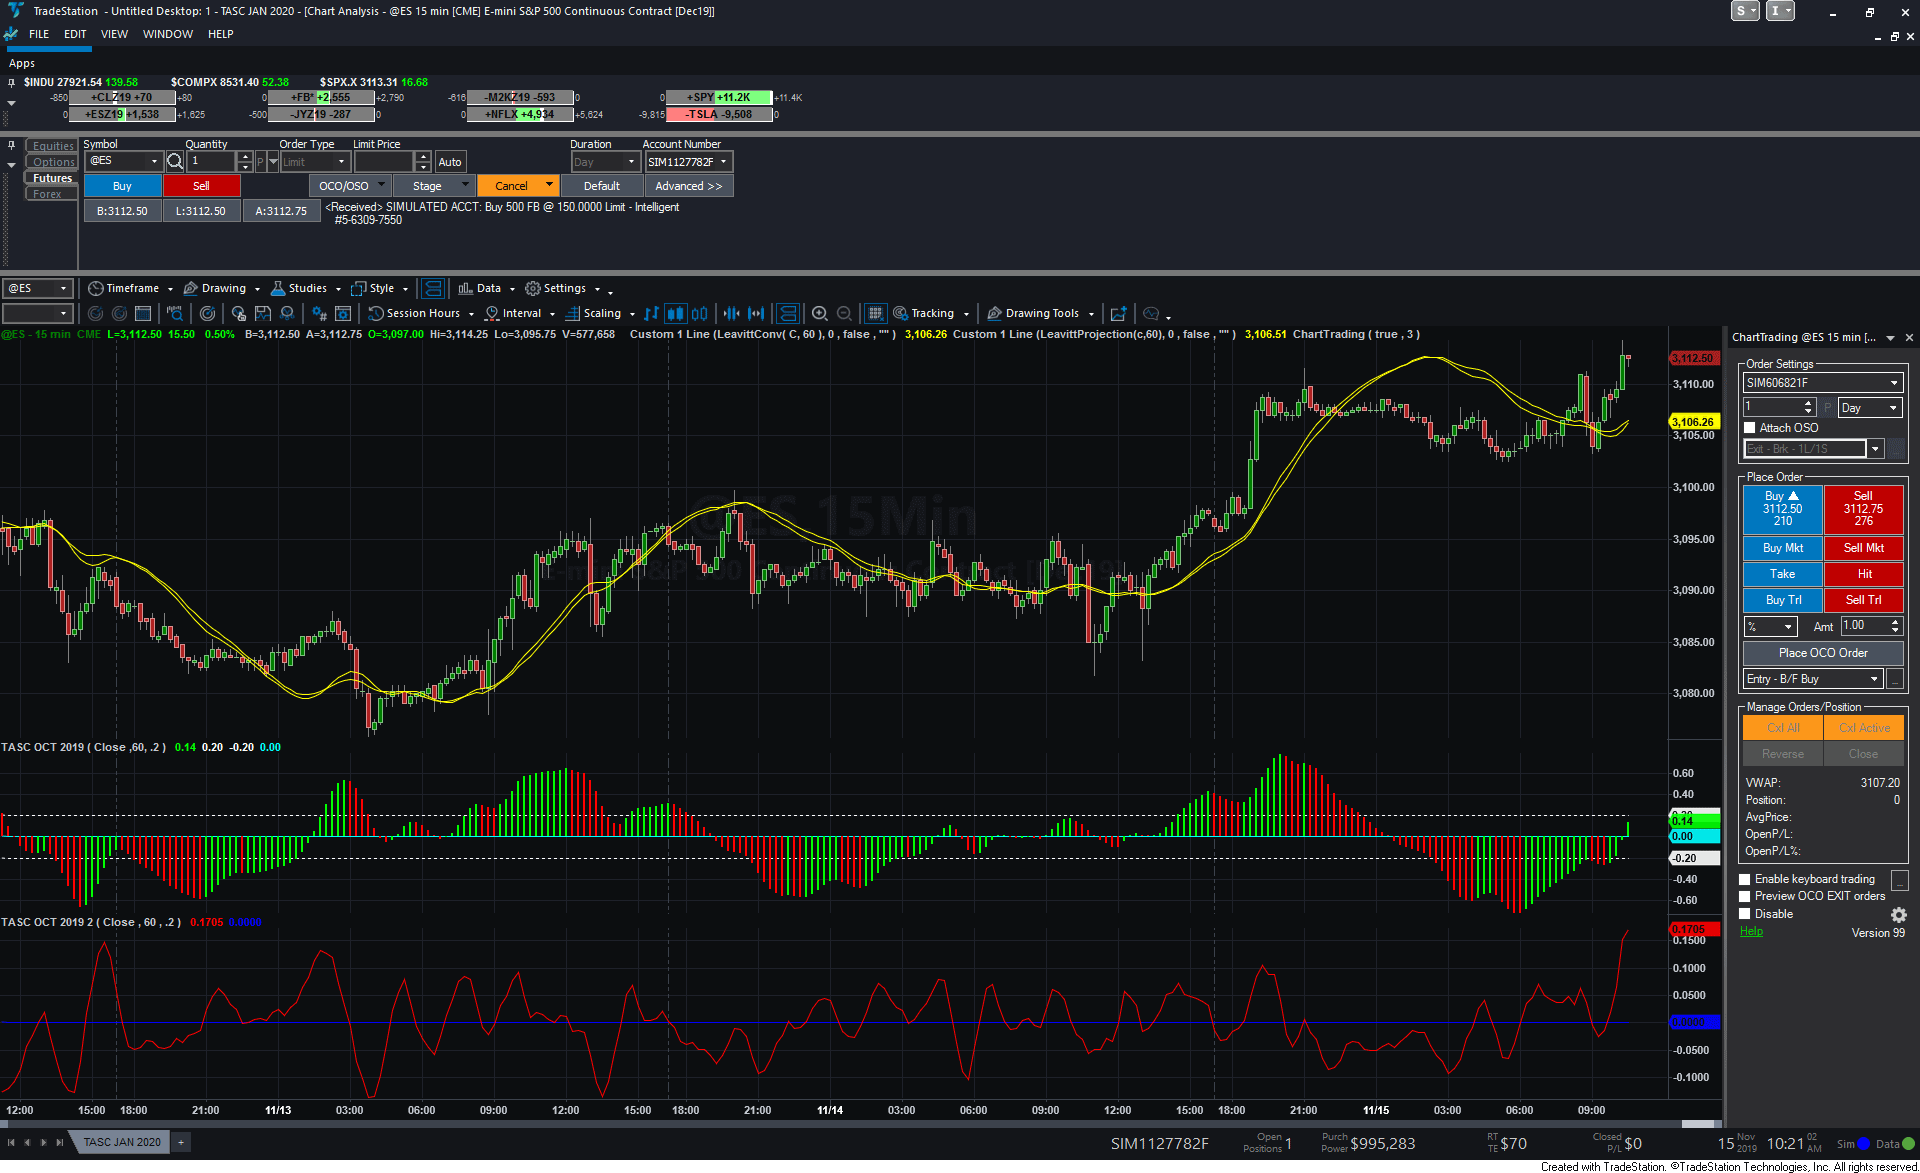Image resolution: width=1920 pixels, height=1173 pixels.
Task: Select the Zoom Out tool on the chart toolbar
Action: tap(845, 313)
